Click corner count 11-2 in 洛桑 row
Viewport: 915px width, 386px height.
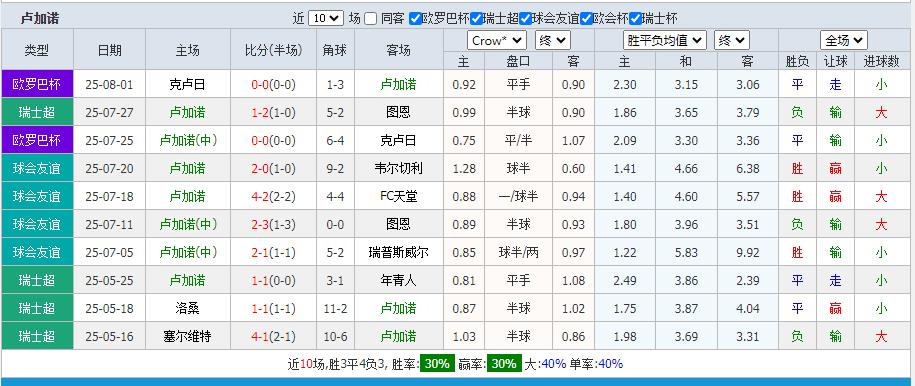[x=335, y=308]
